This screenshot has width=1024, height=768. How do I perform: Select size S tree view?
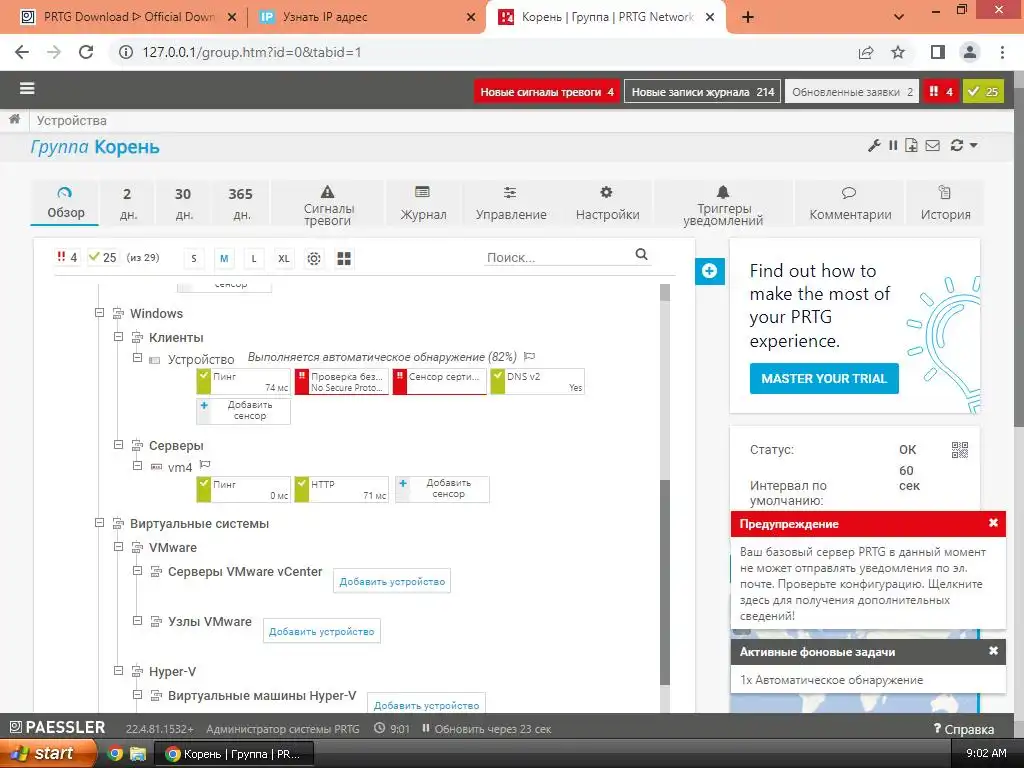point(193,259)
